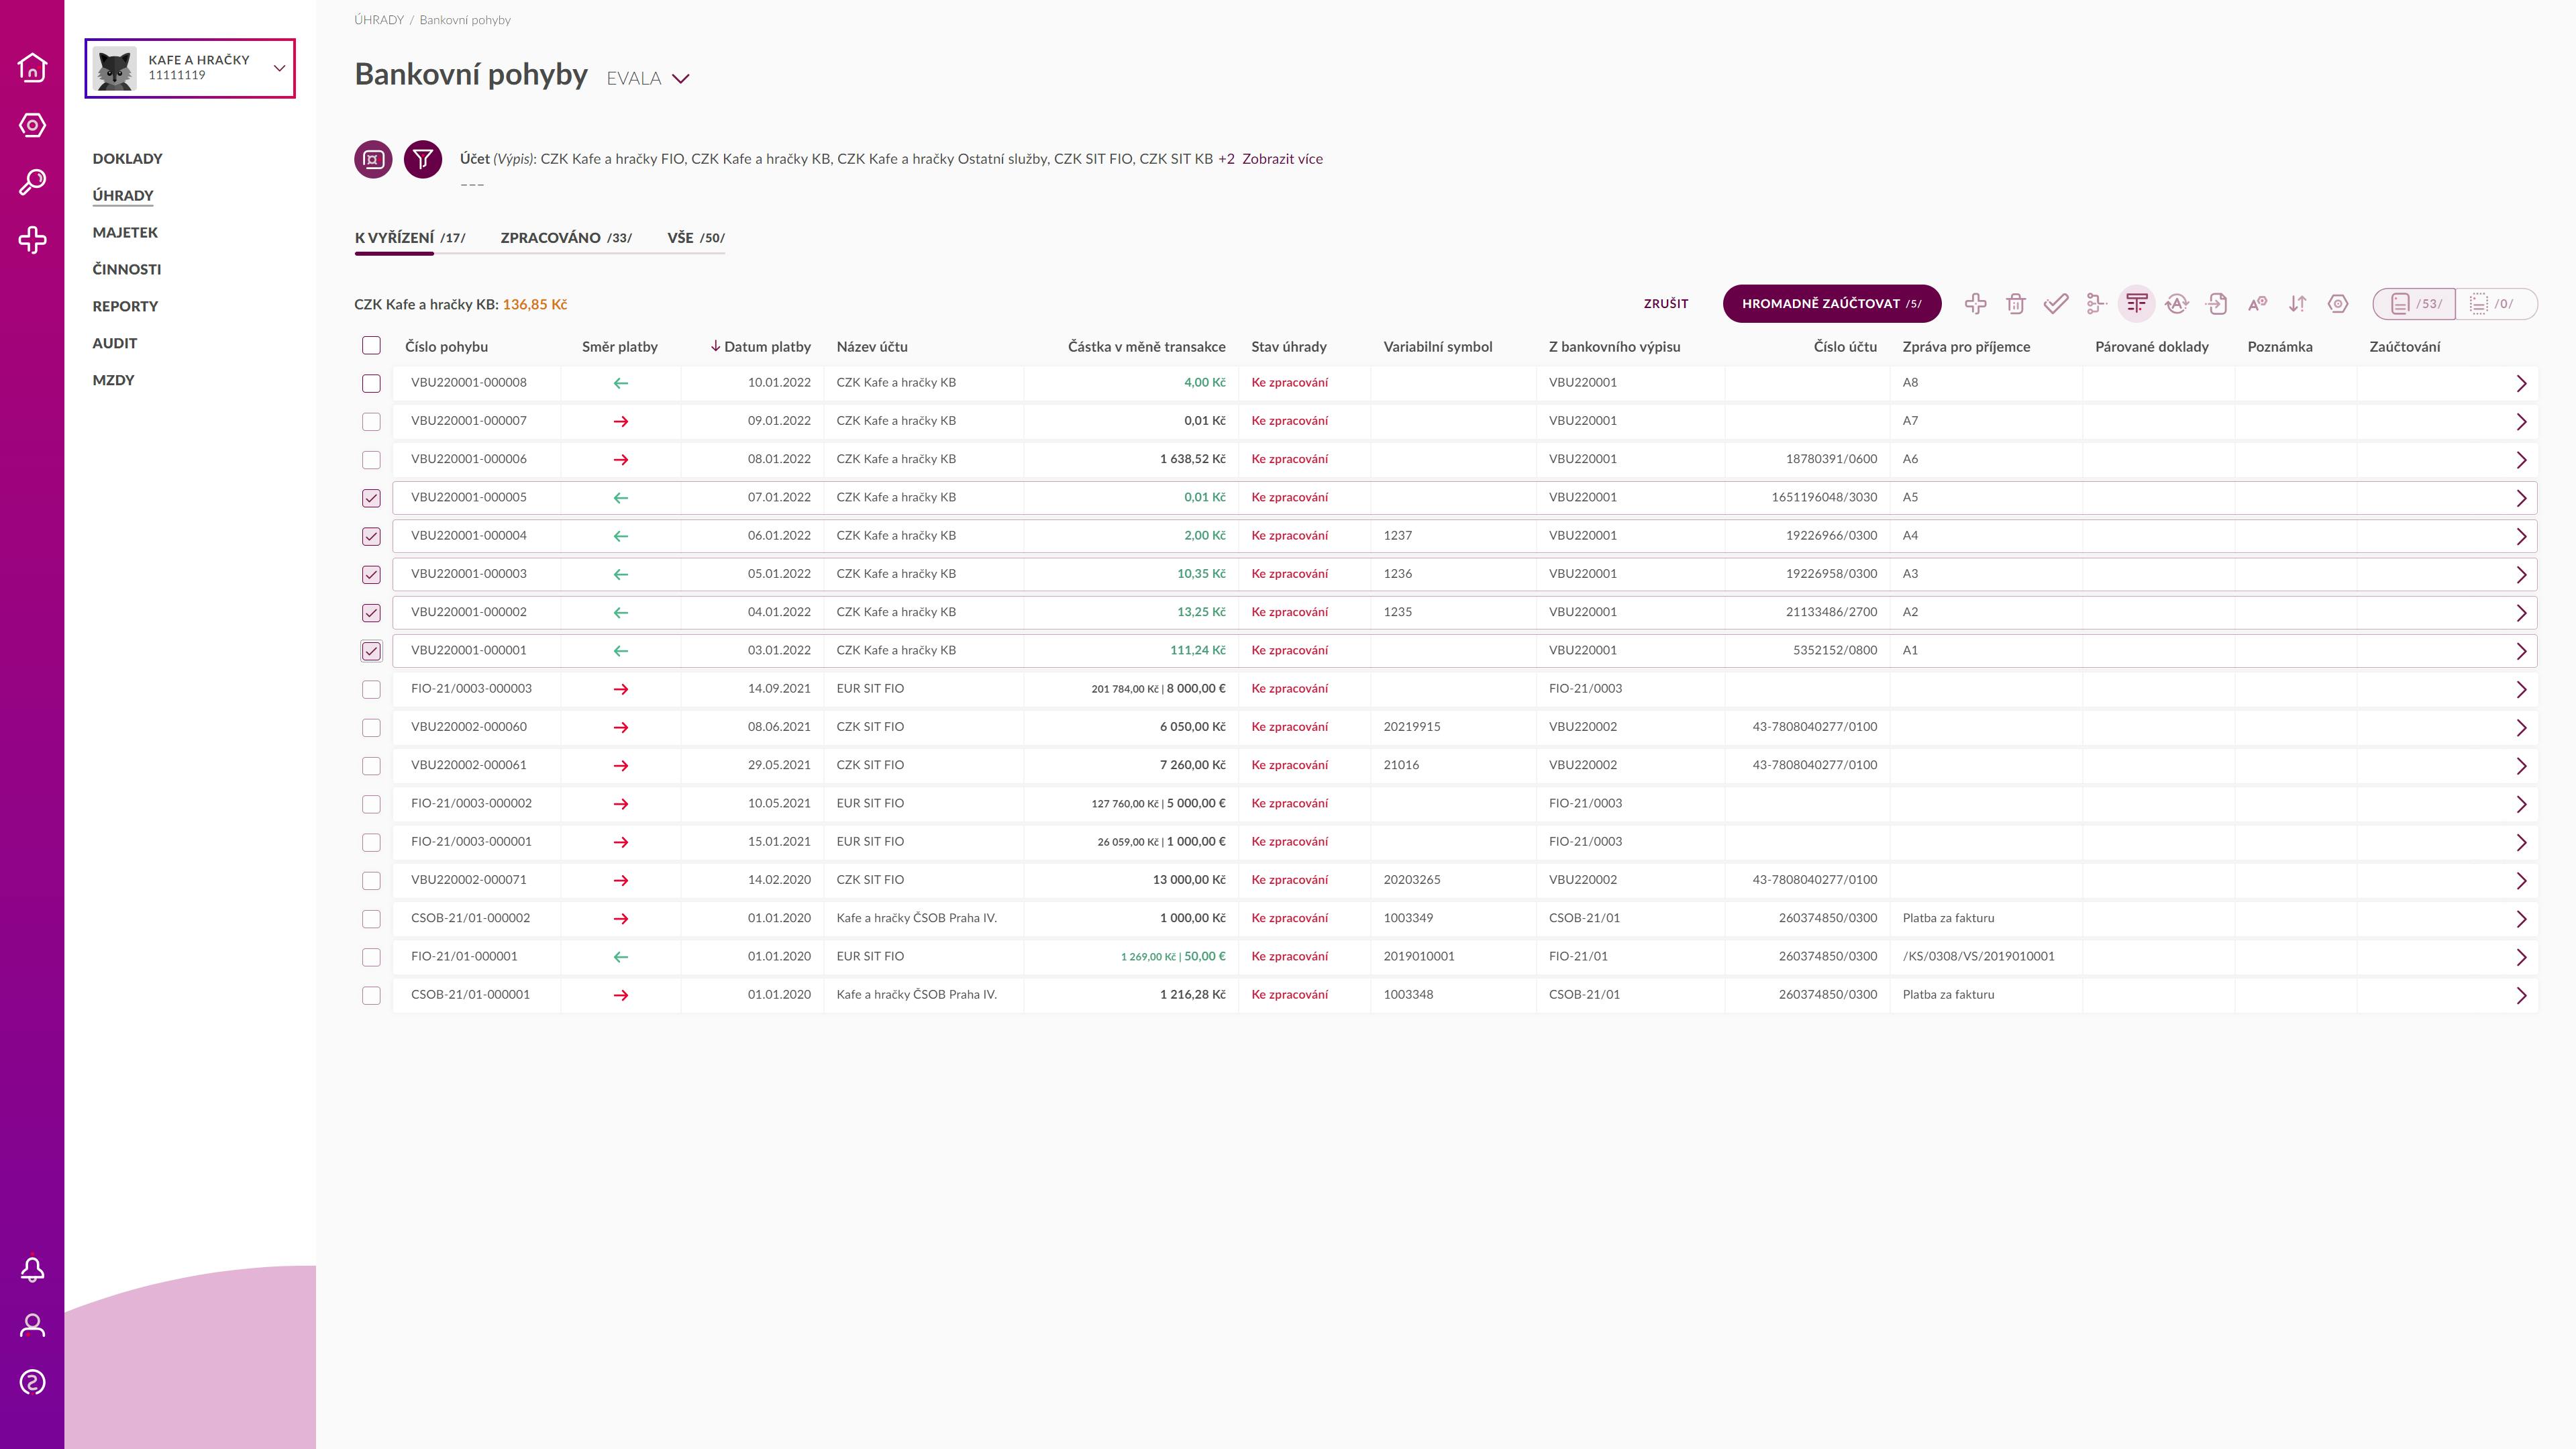
Task: Open the funnel filter button
Action: point(423,159)
